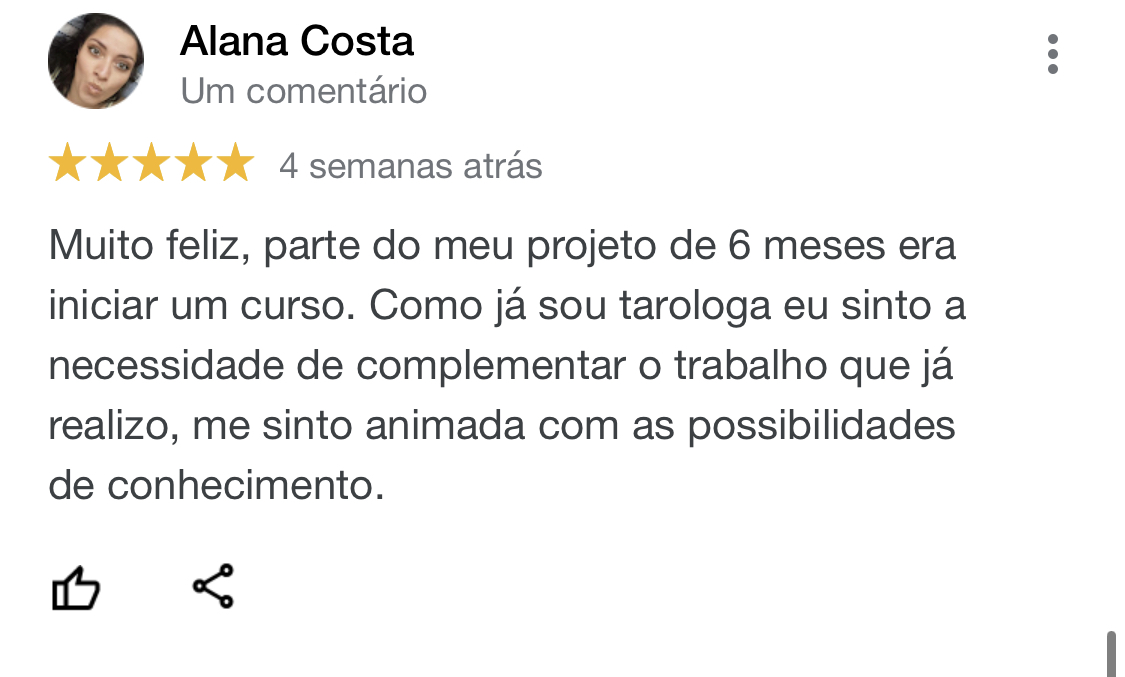Open Alana Costa's profile picture
The width and height of the screenshot is (1125, 677).
[96, 61]
